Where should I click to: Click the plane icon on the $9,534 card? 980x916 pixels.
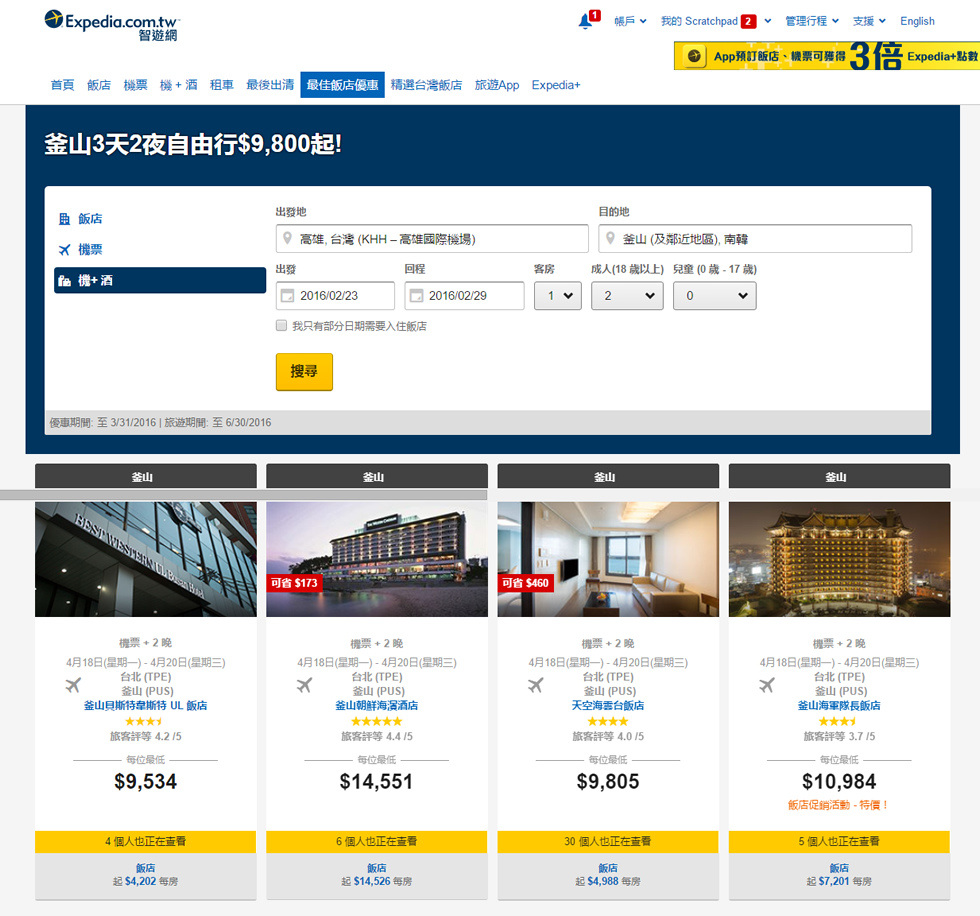(73, 685)
